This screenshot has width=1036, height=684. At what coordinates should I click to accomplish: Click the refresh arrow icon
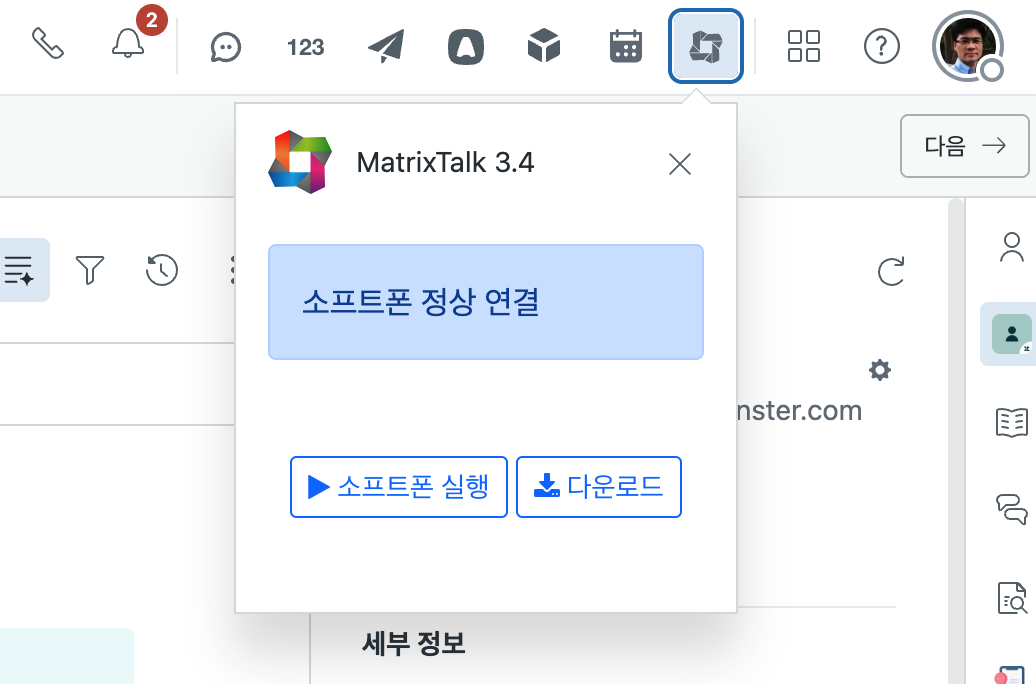[890, 271]
